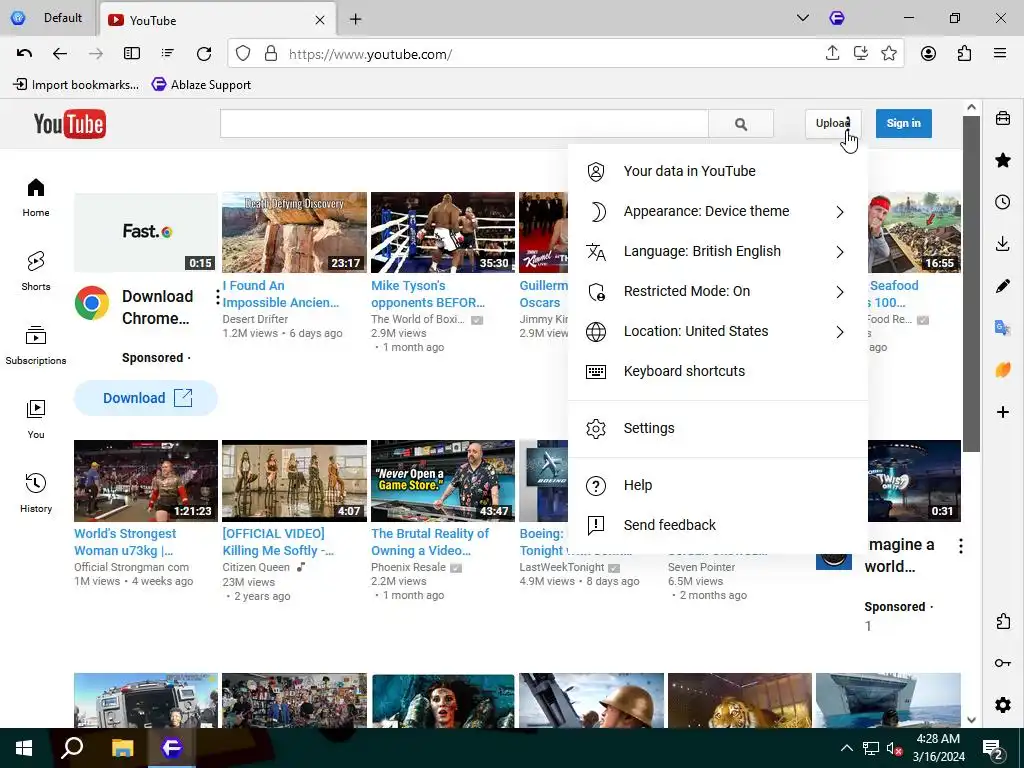
Task: Open more options for Download Chrome ad
Action: tap(217, 297)
